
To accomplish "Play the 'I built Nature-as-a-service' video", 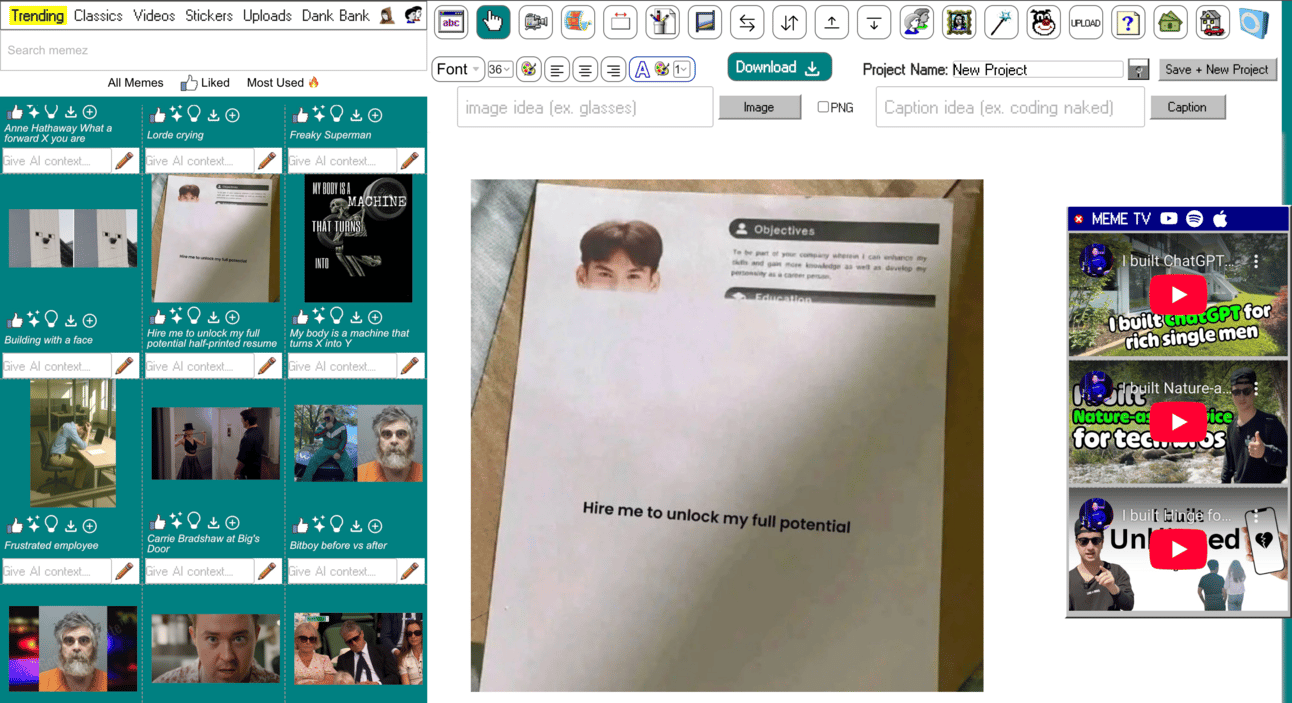I will click(1177, 422).
